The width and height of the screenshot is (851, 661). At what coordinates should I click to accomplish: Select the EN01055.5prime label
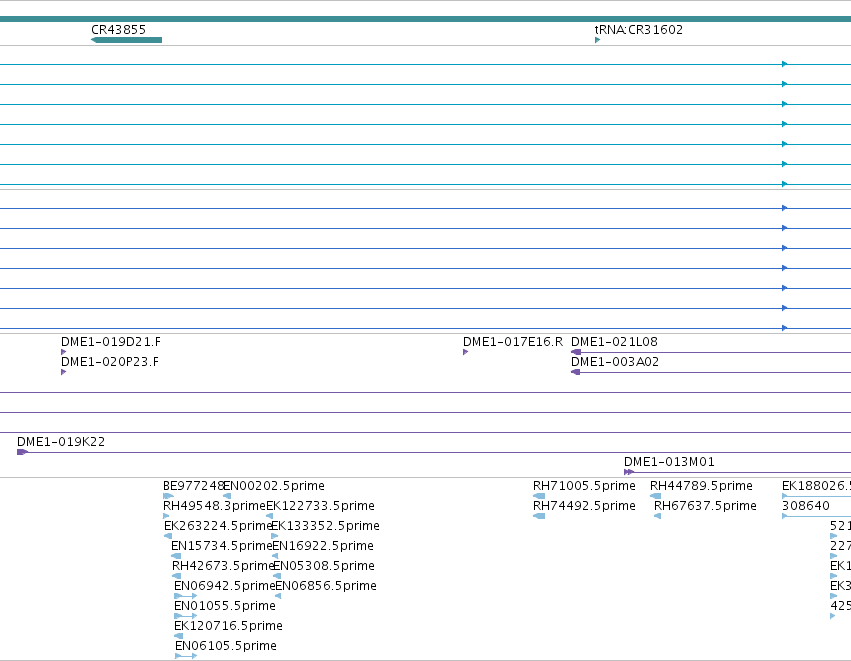coord(225,606)
